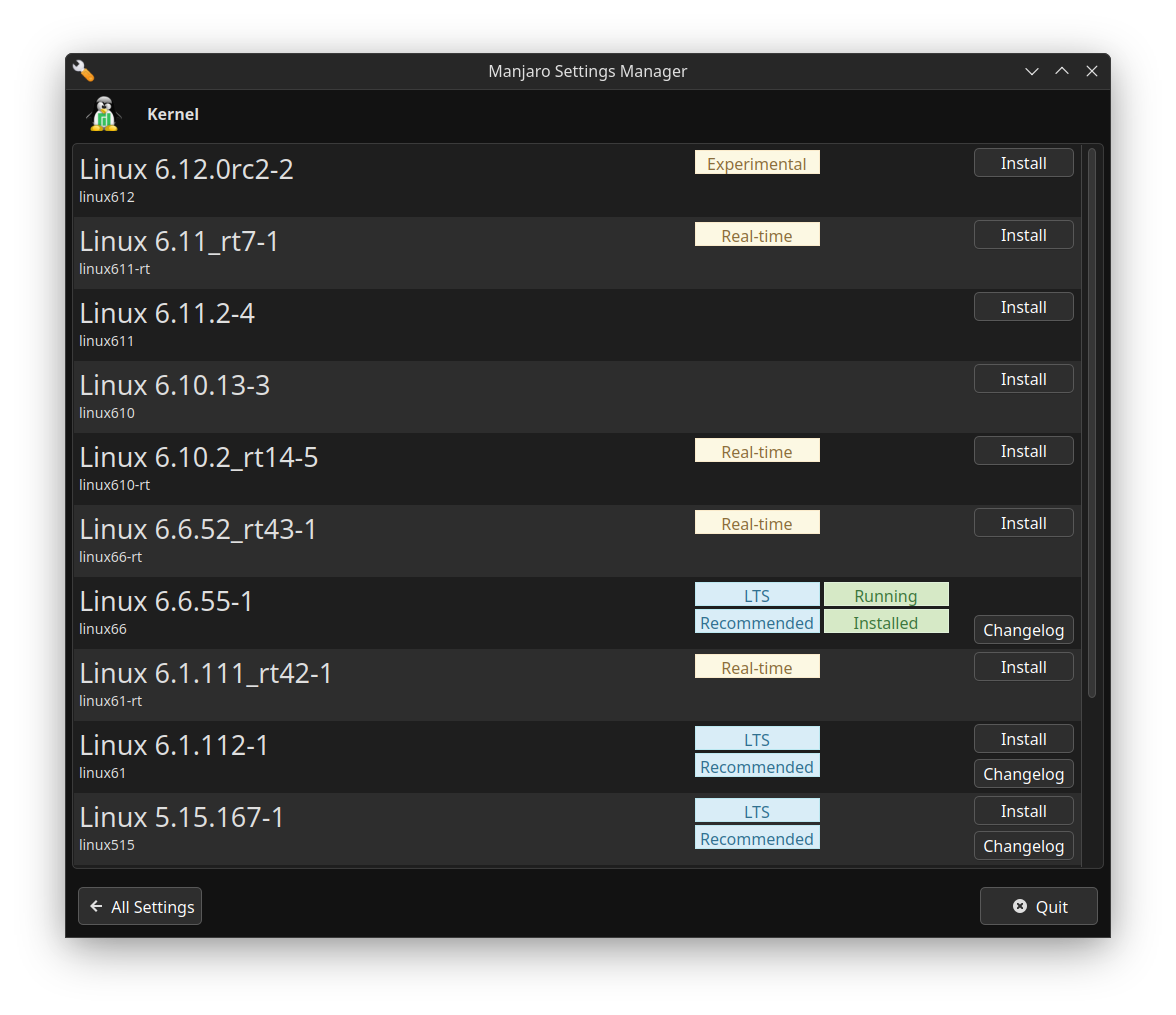This screenshot has height=1015, width=1176.
Task: Install Linux 6.12.0rc2-2 kernel
Action: tap(1023, 163)
